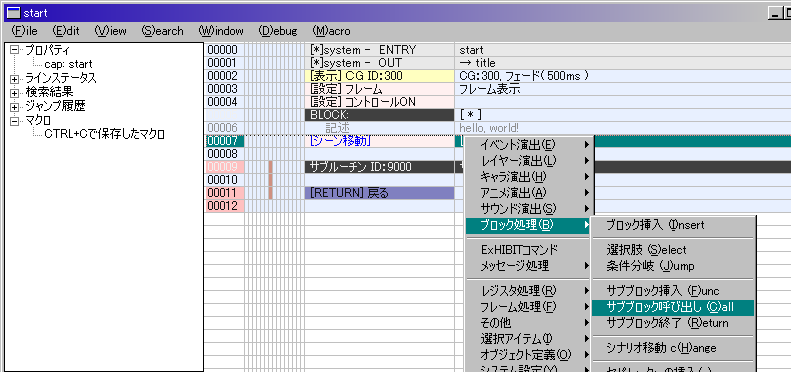791x372 pixels.
Task: Click the [表示] CG ID:300 cell
Action: pos(379,76)
